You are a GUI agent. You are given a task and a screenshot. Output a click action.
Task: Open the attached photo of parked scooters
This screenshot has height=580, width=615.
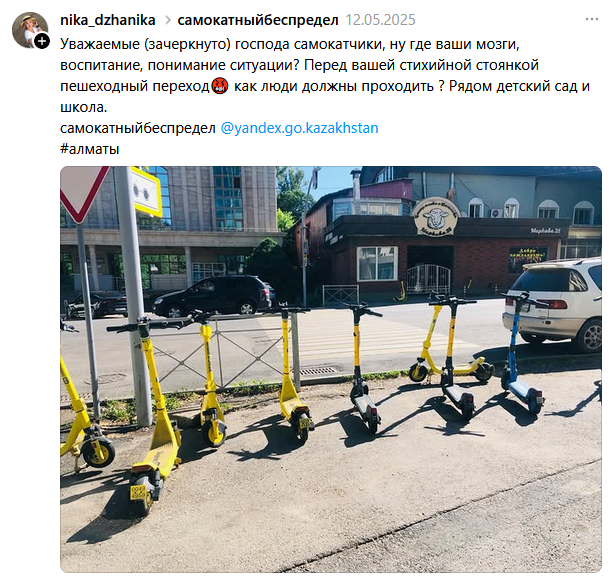click(x=331, y=369)
